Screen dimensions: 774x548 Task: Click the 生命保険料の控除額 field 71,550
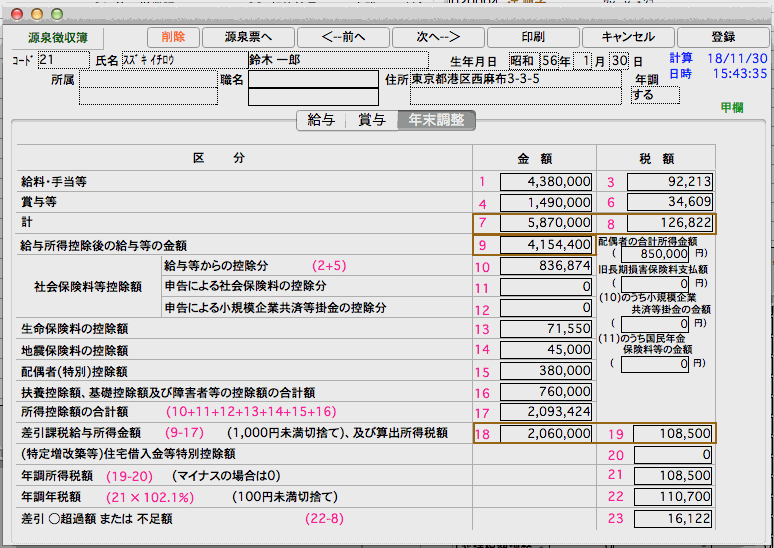(546, 329)
